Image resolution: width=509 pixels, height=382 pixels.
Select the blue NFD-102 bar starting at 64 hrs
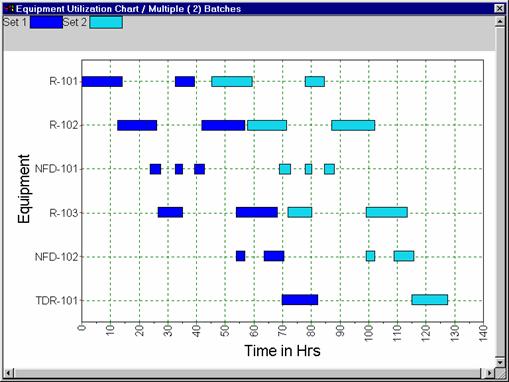(x=274, y=256)
